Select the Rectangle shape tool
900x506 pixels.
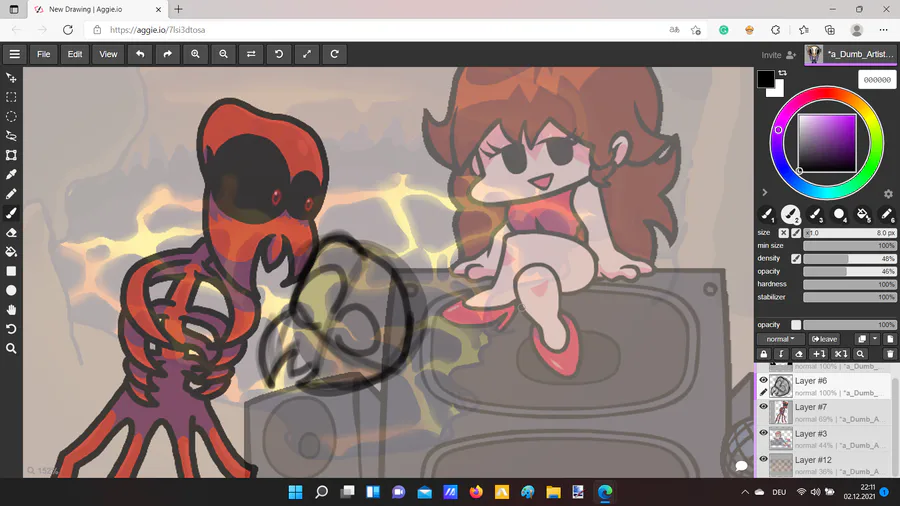[11, 271]
